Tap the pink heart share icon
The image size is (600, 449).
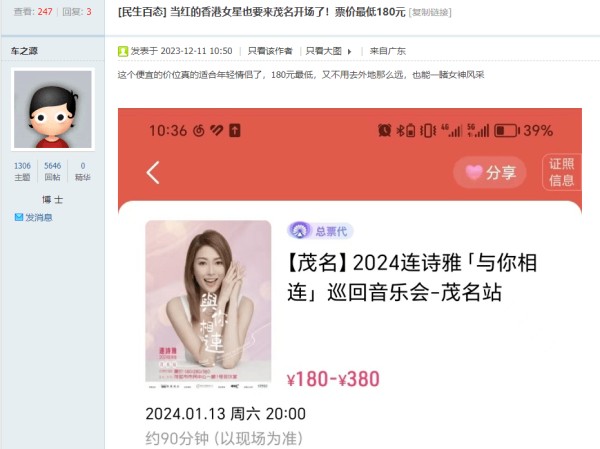[473, 172]
